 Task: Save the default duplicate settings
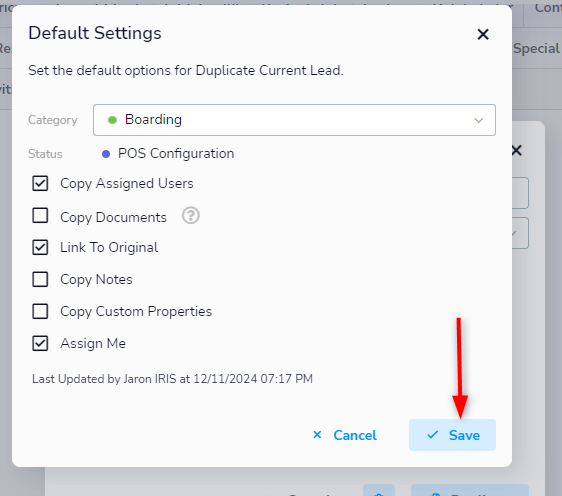click(x=452, y=435)
